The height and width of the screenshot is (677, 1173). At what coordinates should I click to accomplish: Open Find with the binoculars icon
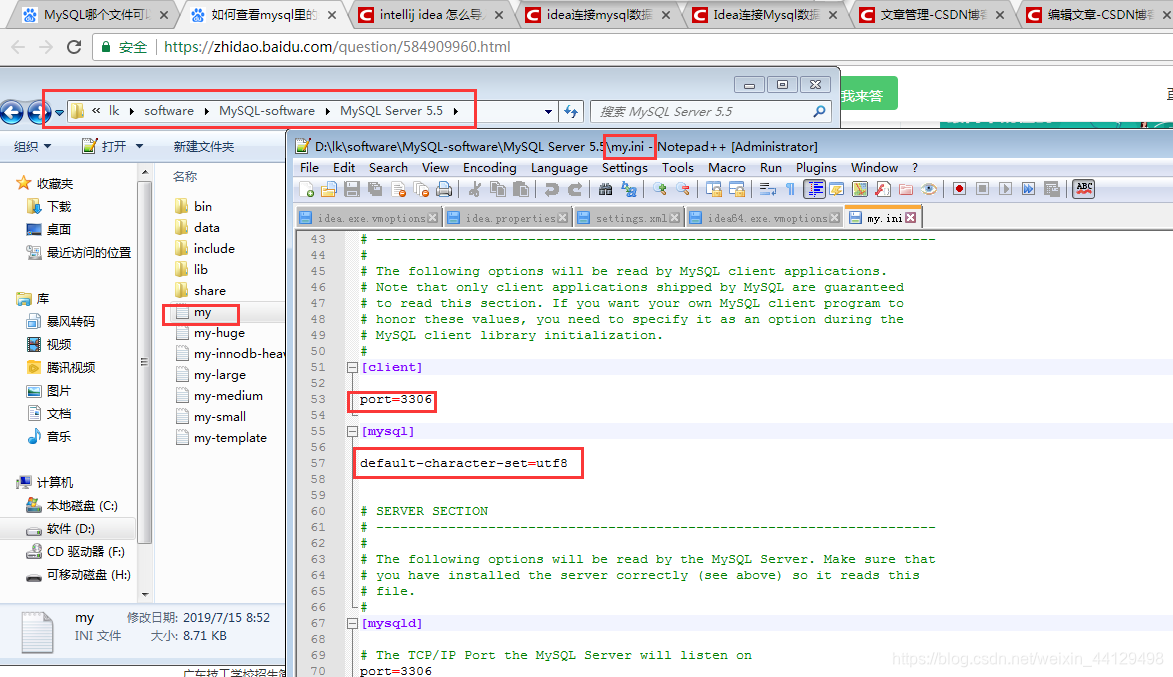coord(605,189)
